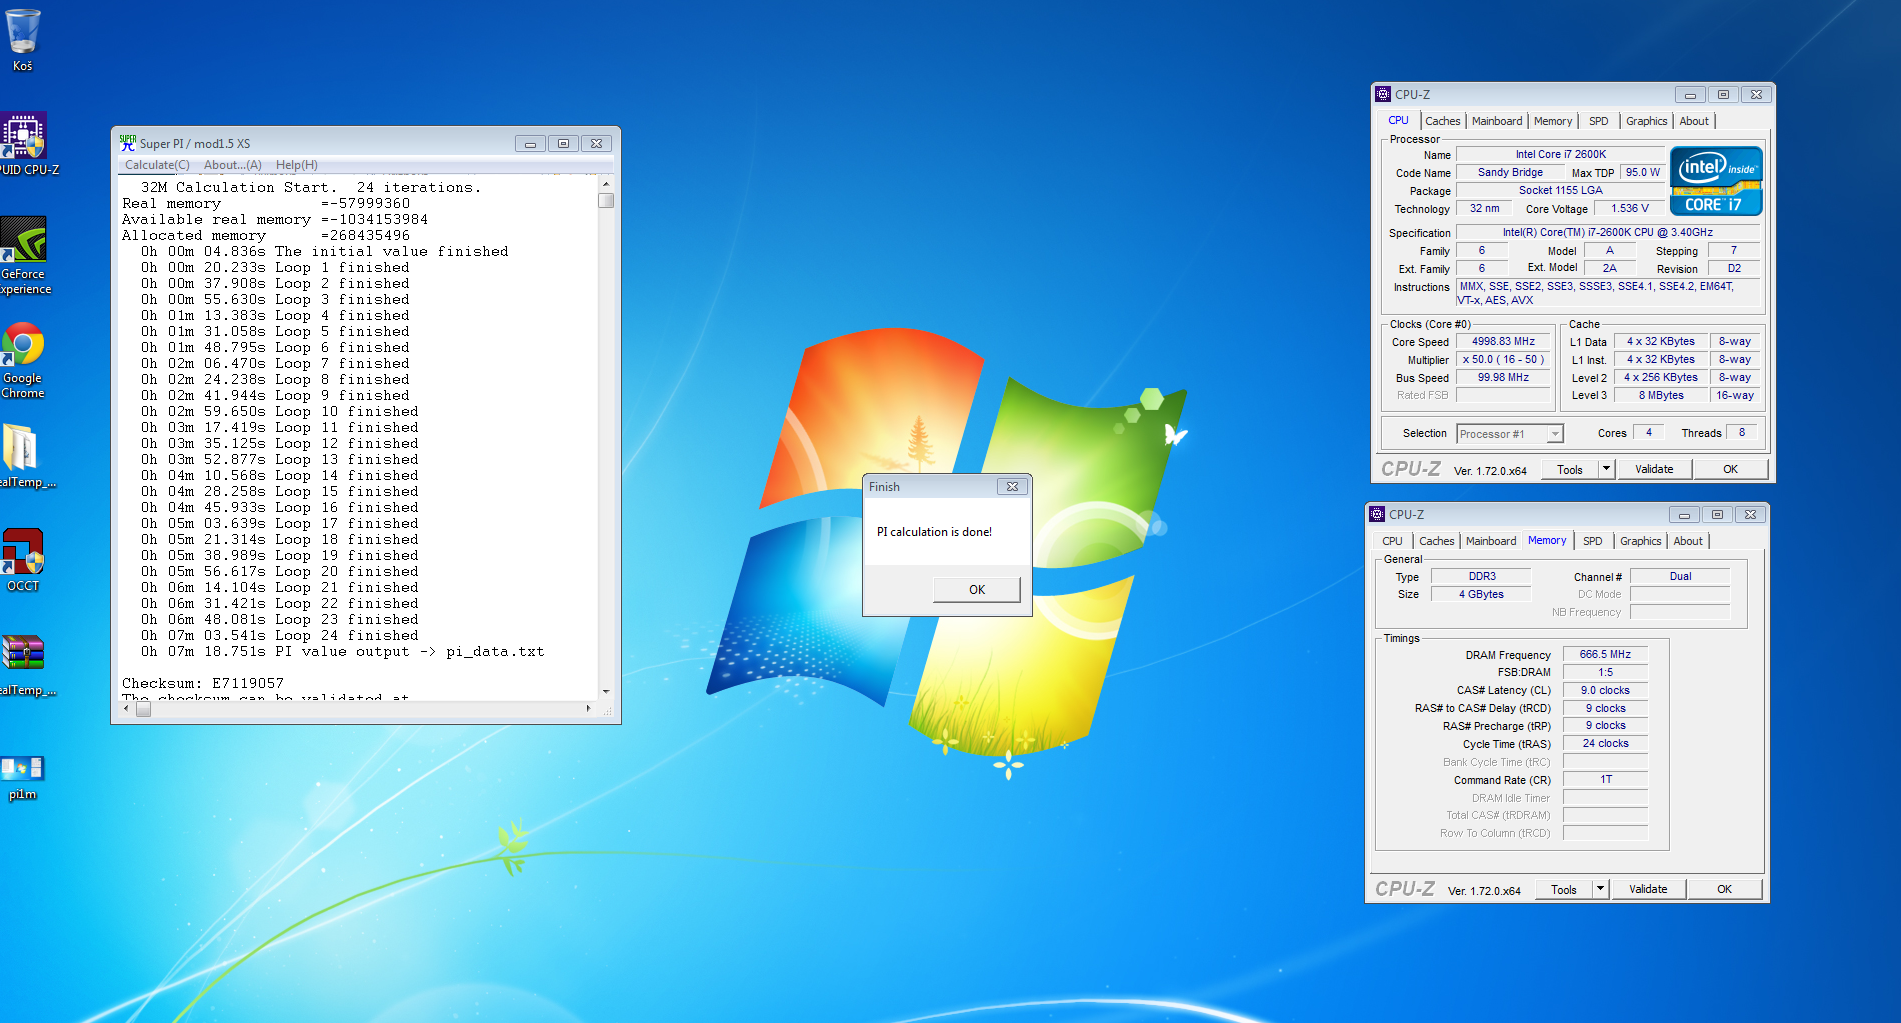
Task: Expand Tools dropdown arrow in Memory CPU-Z
Action: 1600,889
